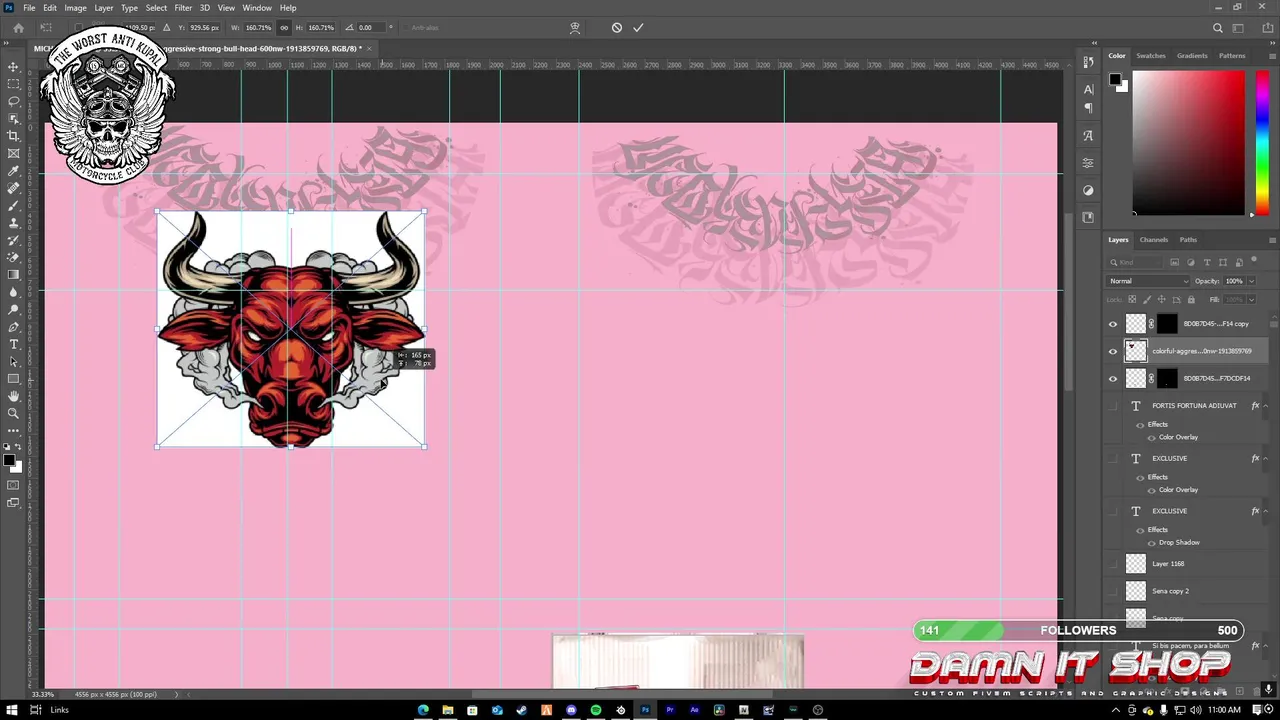This screenshot has width=1280, height=720.
Task: Open the blend mode Normal dropdown
Action: click(x=1149, y=281)
